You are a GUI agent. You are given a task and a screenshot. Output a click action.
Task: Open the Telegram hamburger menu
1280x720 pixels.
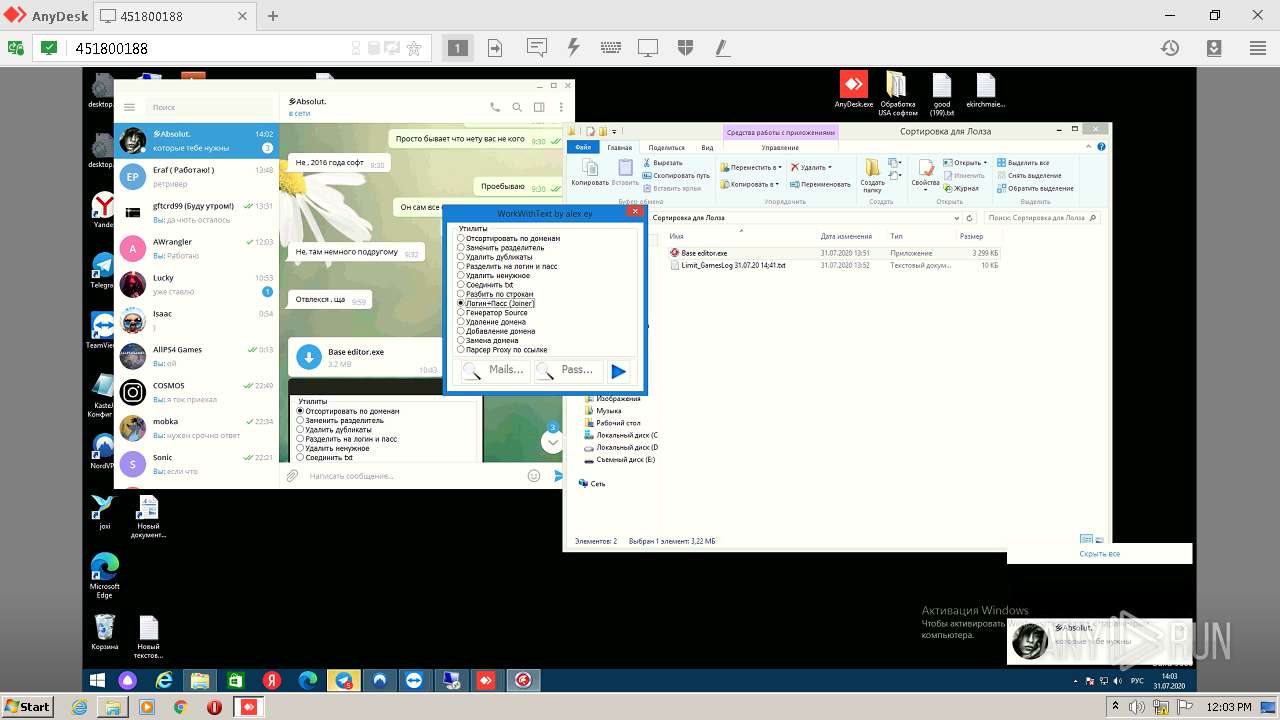(129, 107)
